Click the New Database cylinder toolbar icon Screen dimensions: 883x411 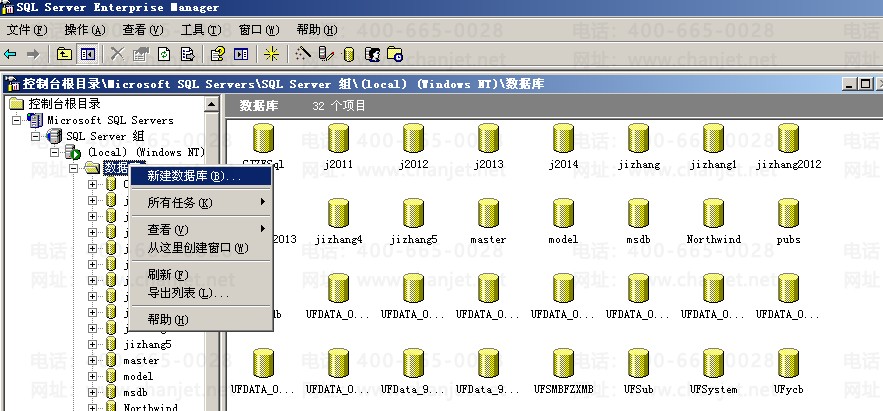point(349,54)
